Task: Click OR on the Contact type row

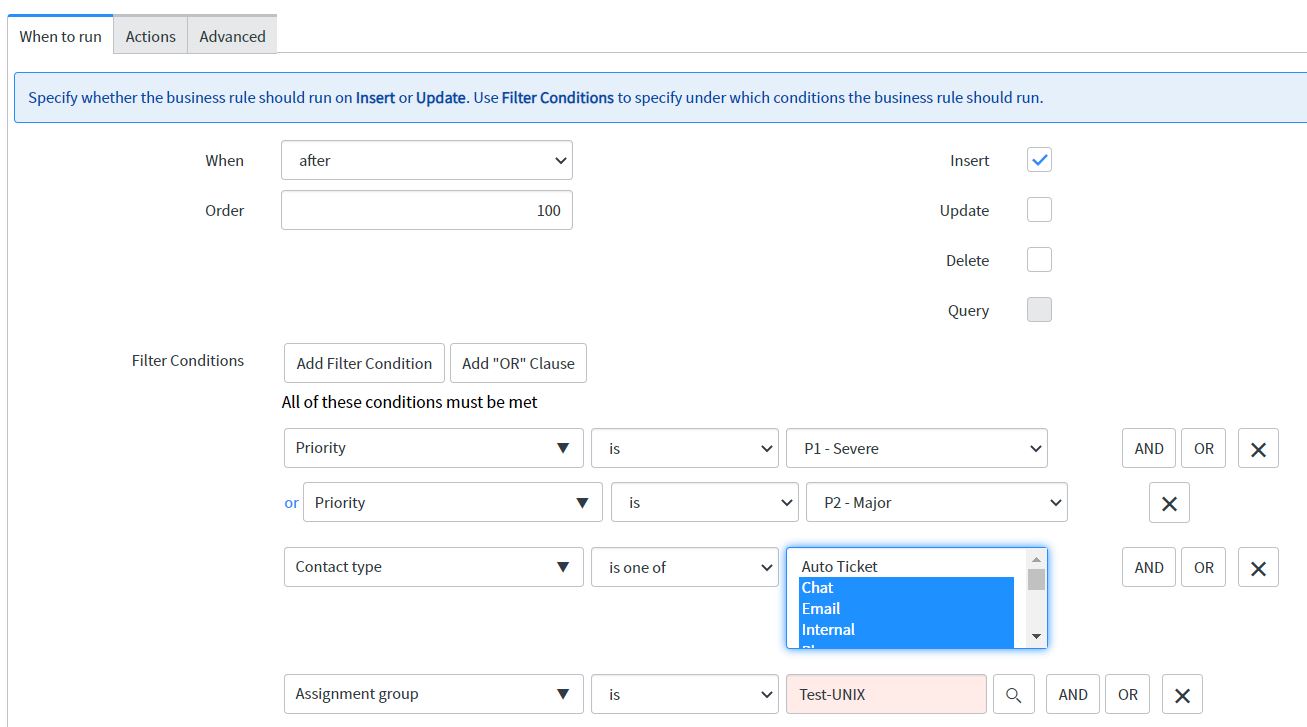Action: coord(1204,567)
